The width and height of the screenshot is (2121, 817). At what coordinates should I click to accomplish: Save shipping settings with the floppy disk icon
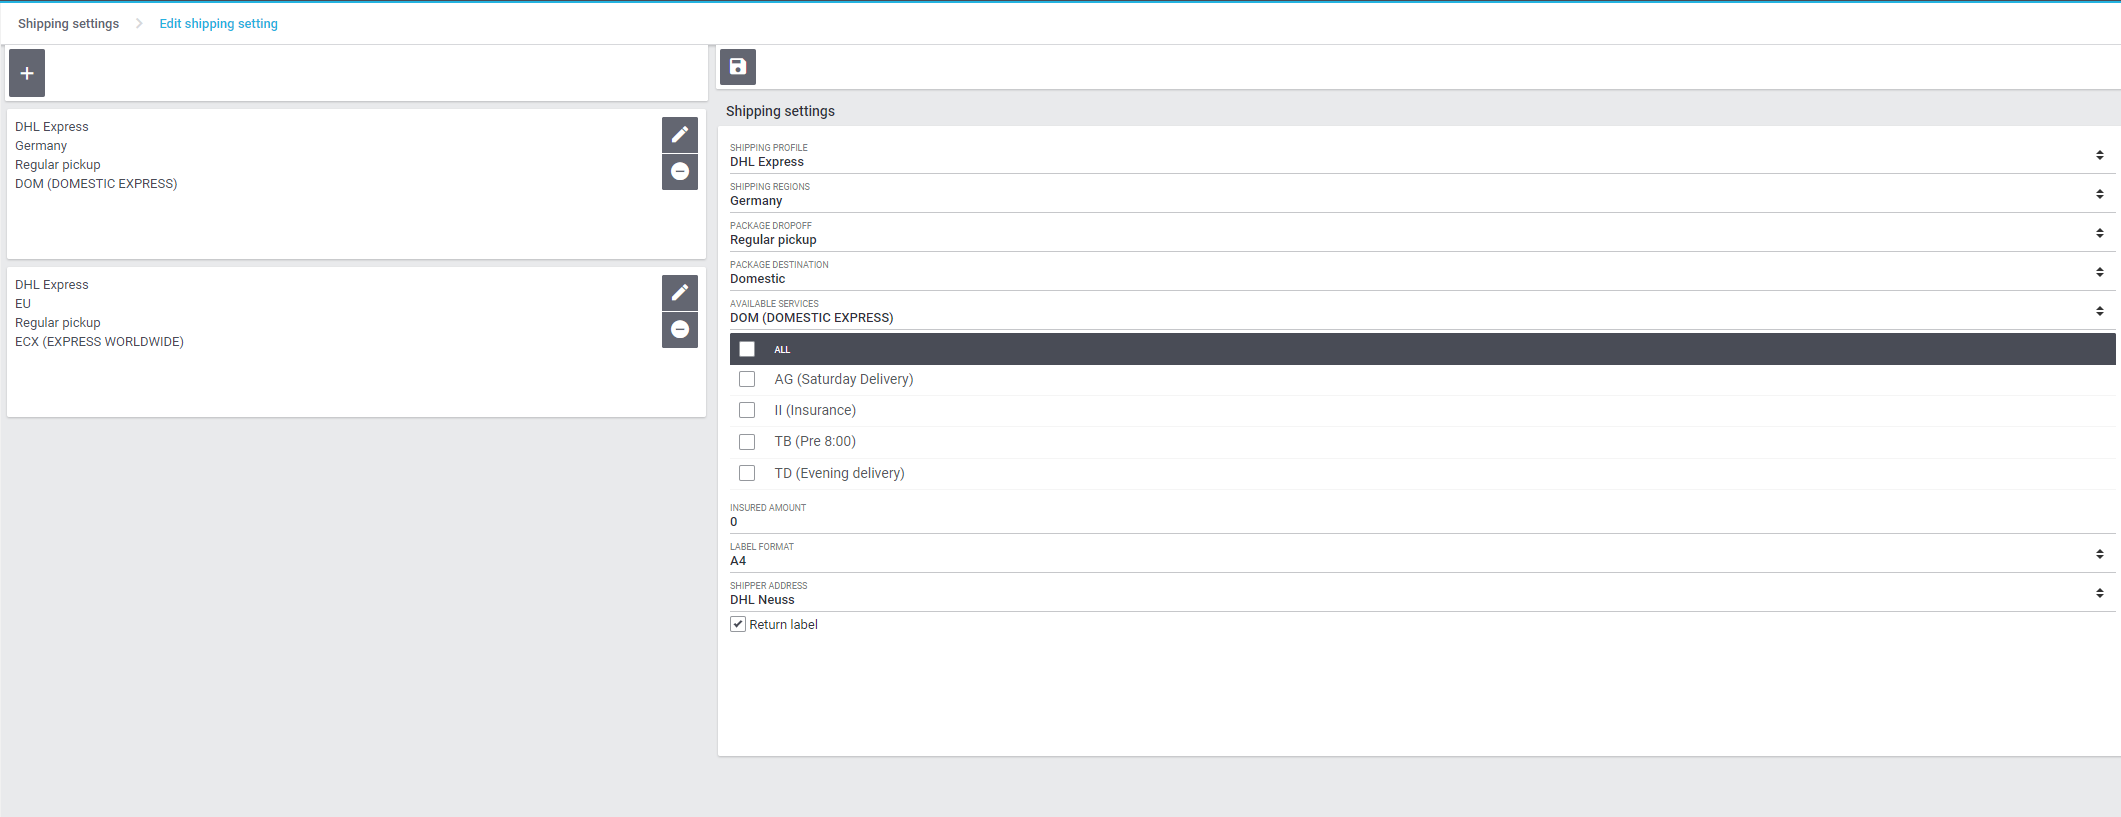coord(738,67)
